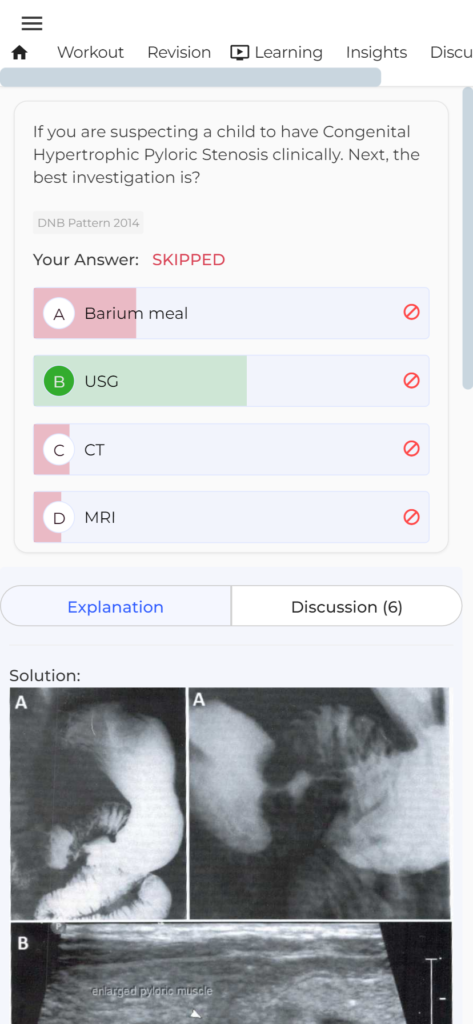Show the Explanation section
473x1024 pixels.
(x=116, y=607)
